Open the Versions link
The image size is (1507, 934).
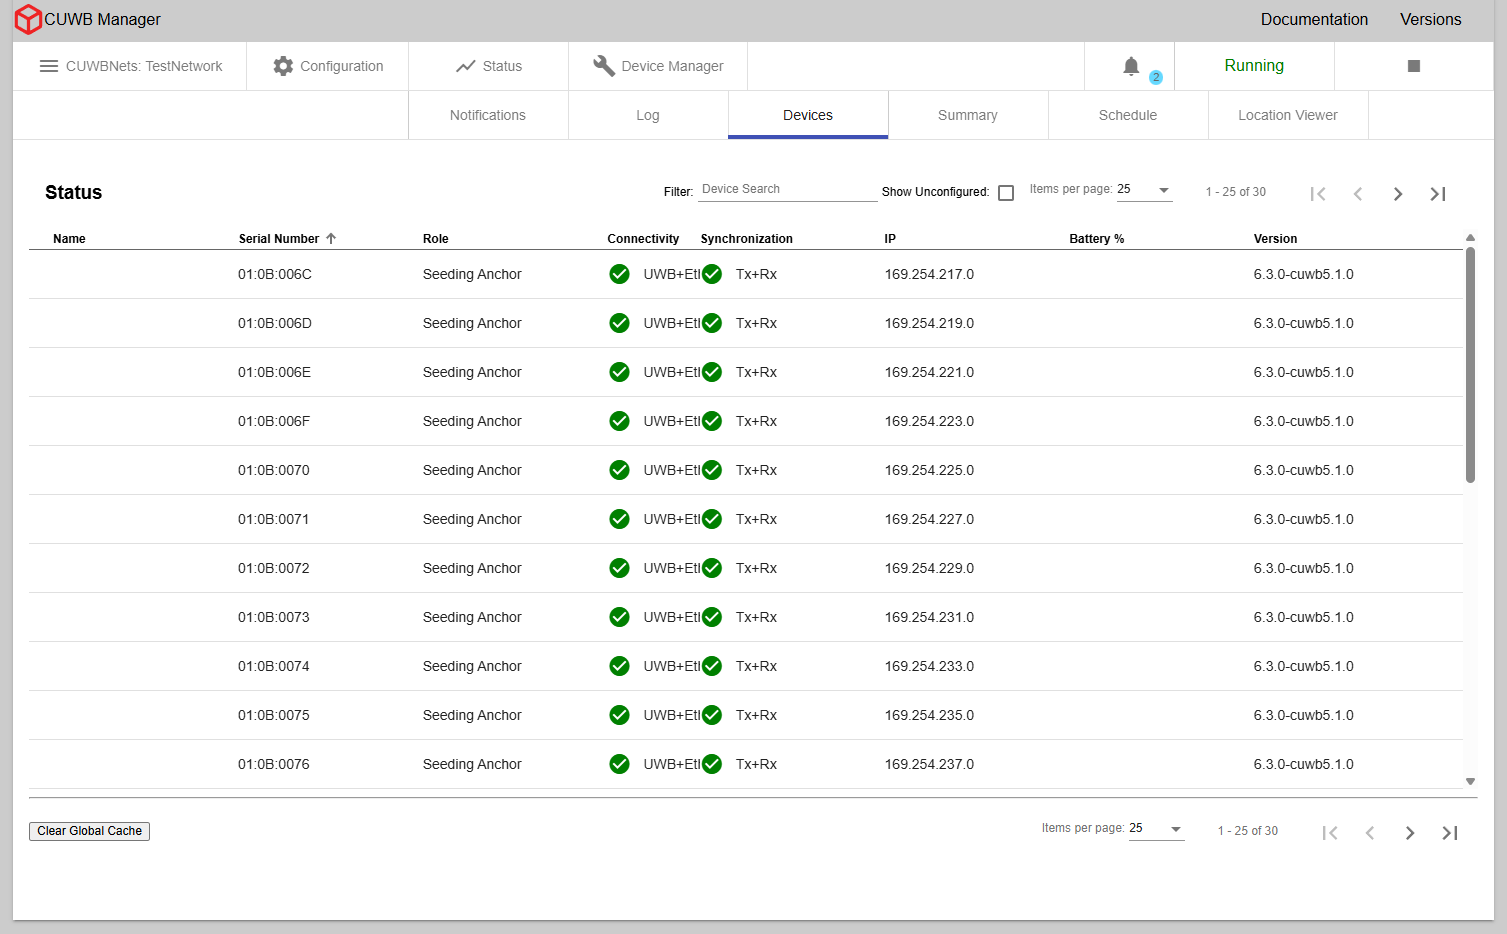(x=1430, y=19)
